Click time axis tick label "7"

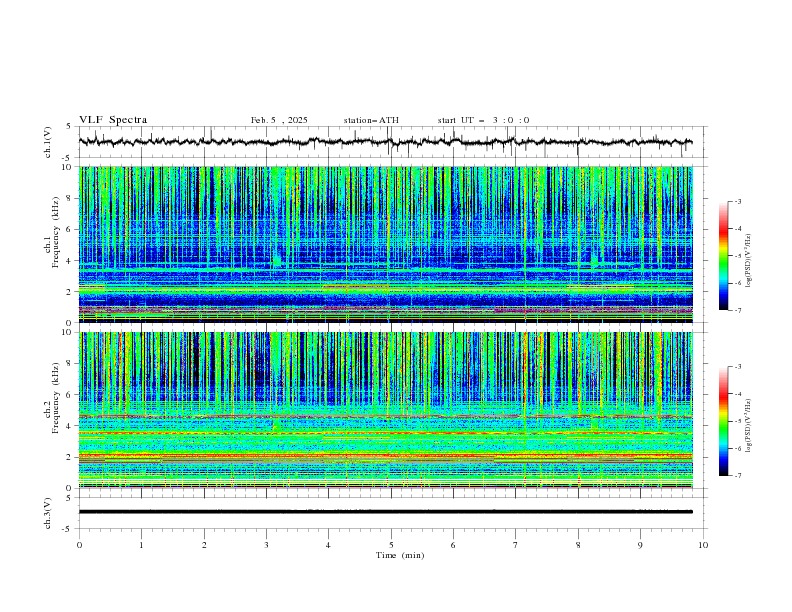pos(516,545)
